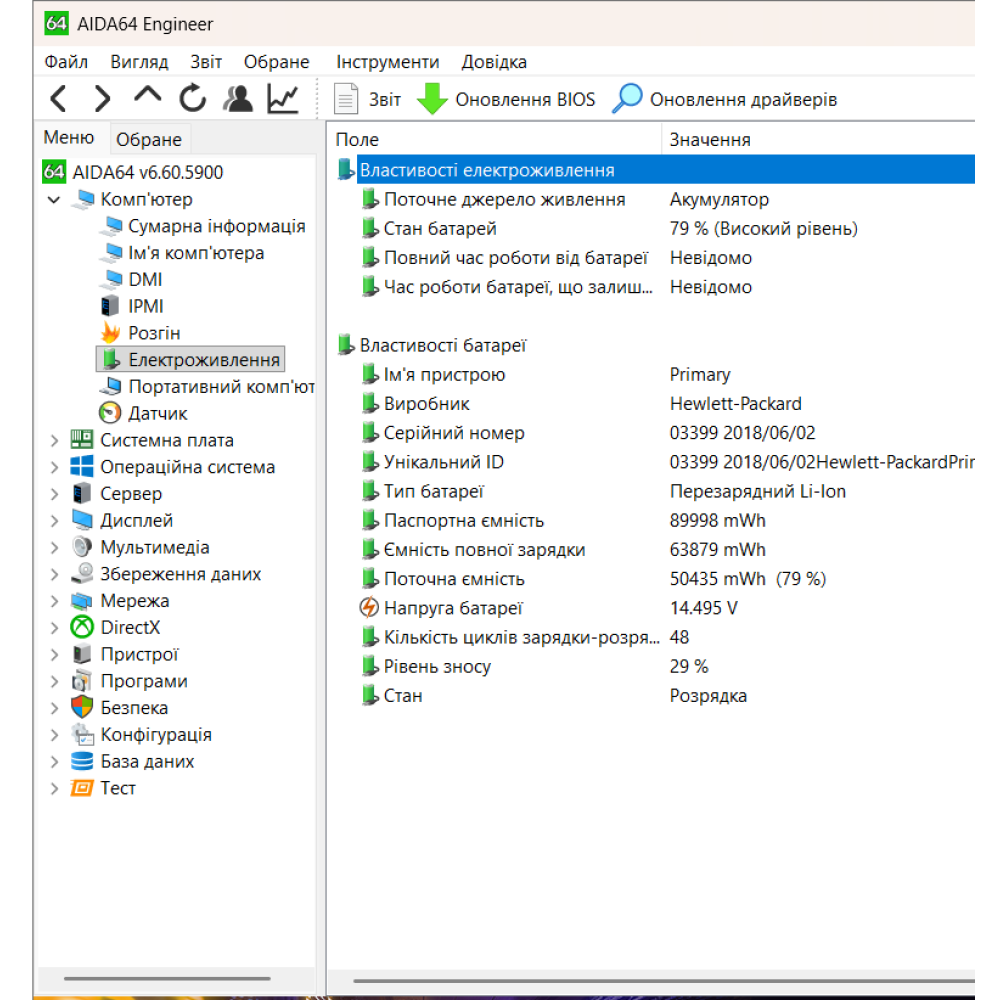
Task: Expand the Дисплей tree node
Action: coord(54,521)
